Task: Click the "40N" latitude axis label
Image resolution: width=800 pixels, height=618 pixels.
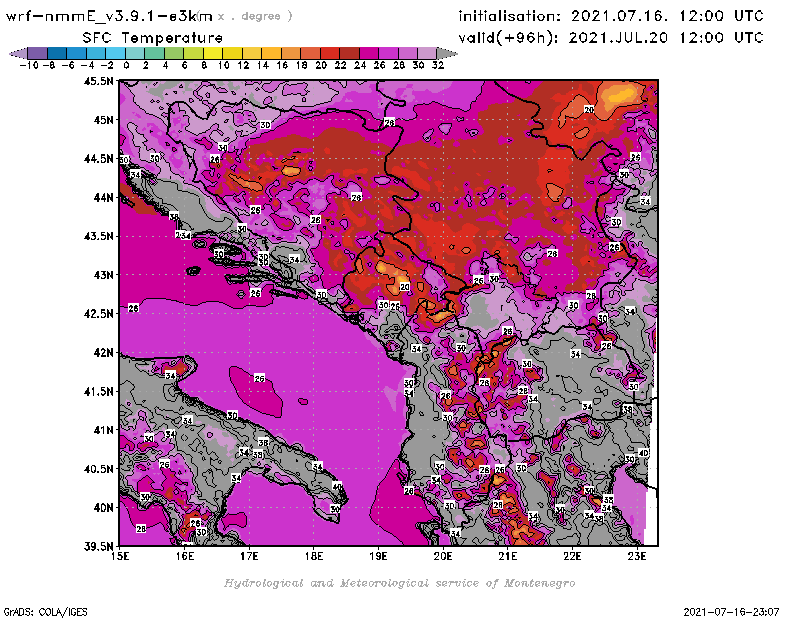Action: pyautogui.click(x=103, y=508)
